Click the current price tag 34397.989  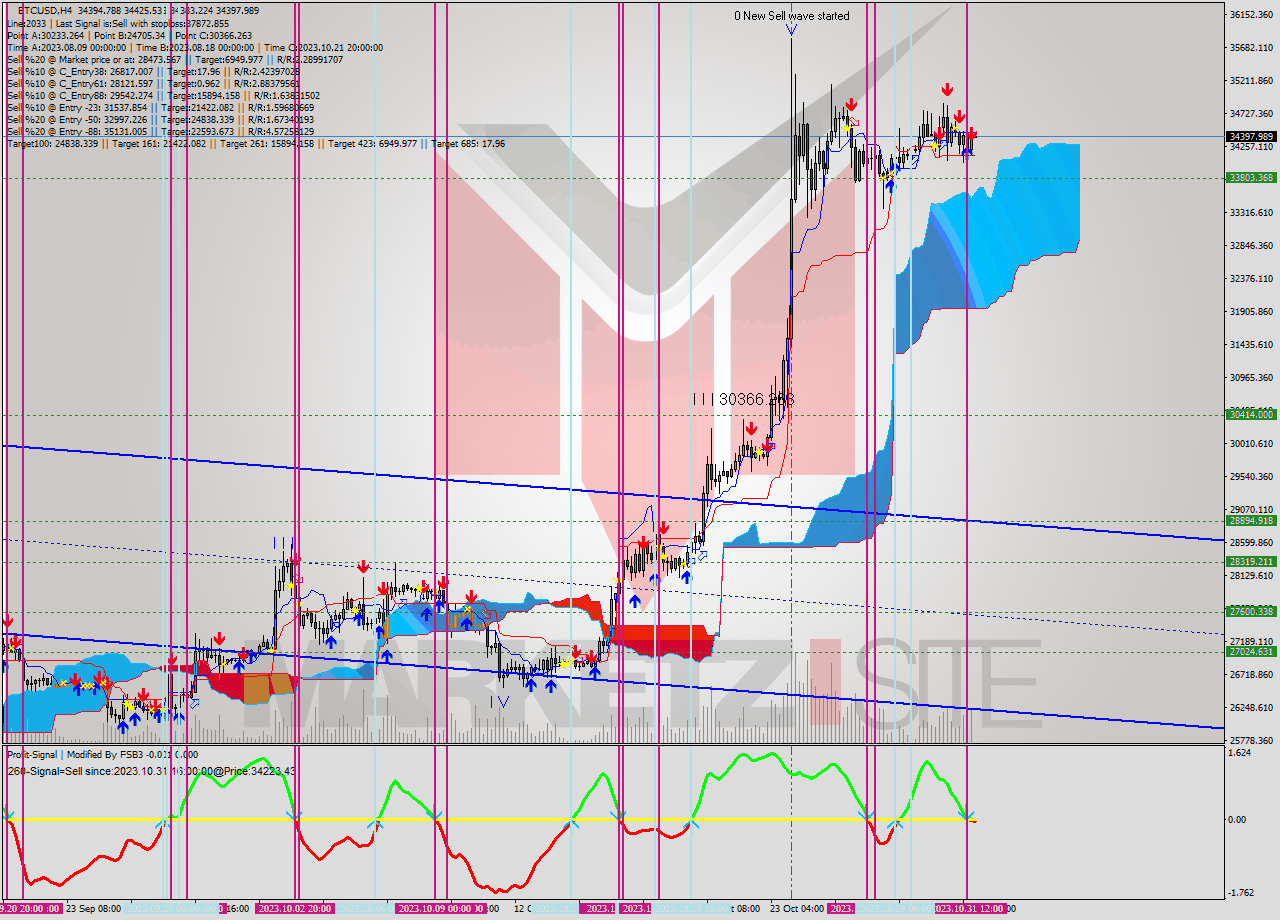(x=1251, y=136)
